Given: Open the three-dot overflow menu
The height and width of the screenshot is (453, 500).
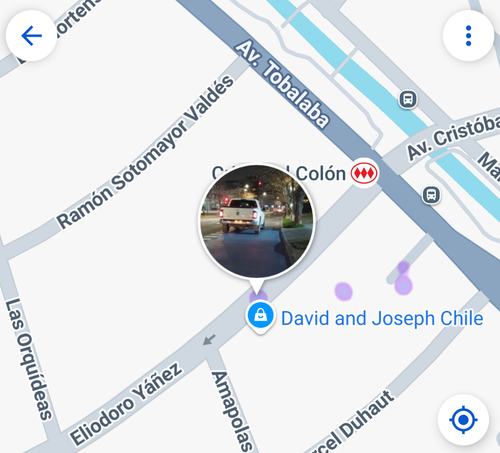Looking at the screenshot, I should [468, 36].
